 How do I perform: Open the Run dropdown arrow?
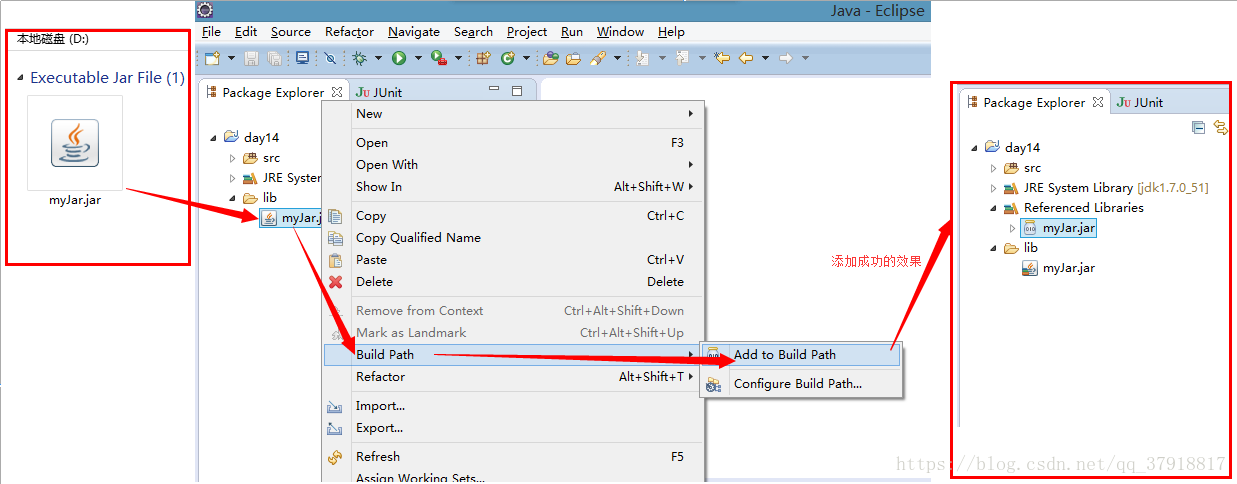click(x=418, y=58)
